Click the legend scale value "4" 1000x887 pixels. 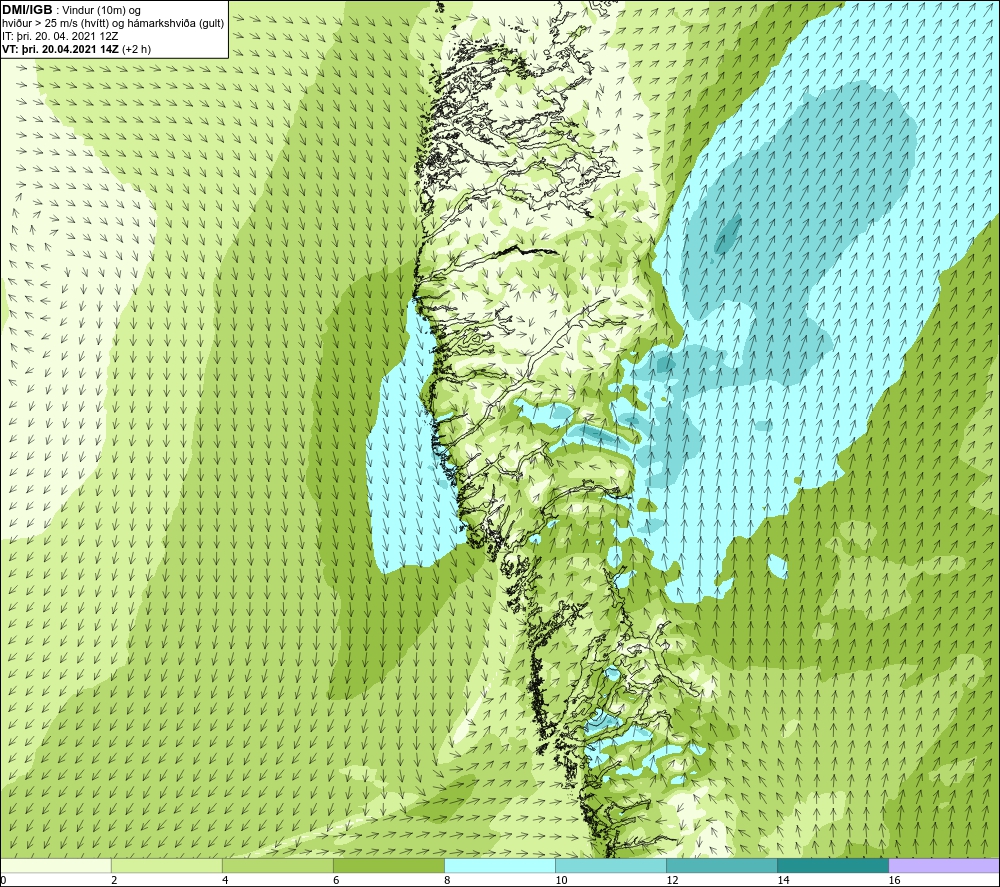[225, 881]
